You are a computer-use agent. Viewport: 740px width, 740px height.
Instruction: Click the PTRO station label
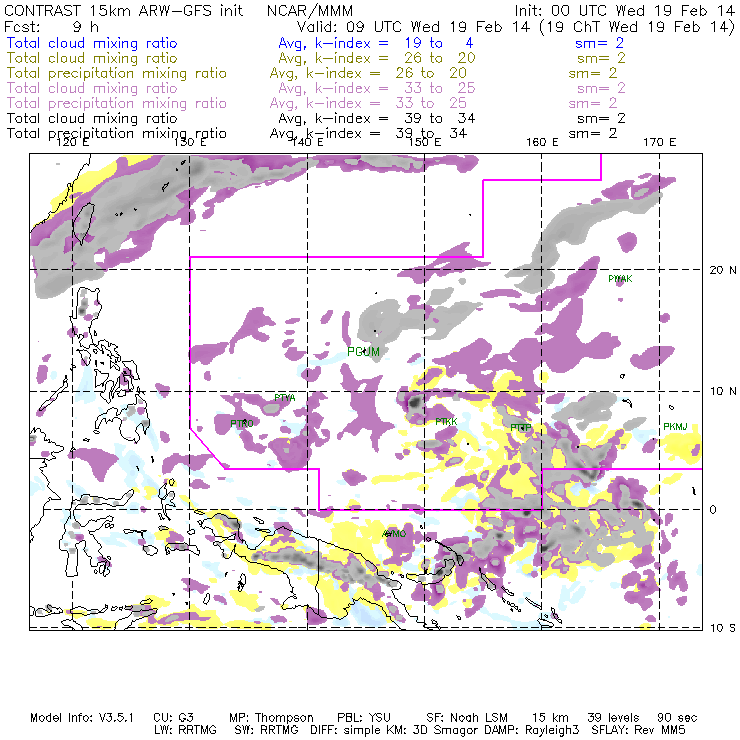tap(242, 423)
